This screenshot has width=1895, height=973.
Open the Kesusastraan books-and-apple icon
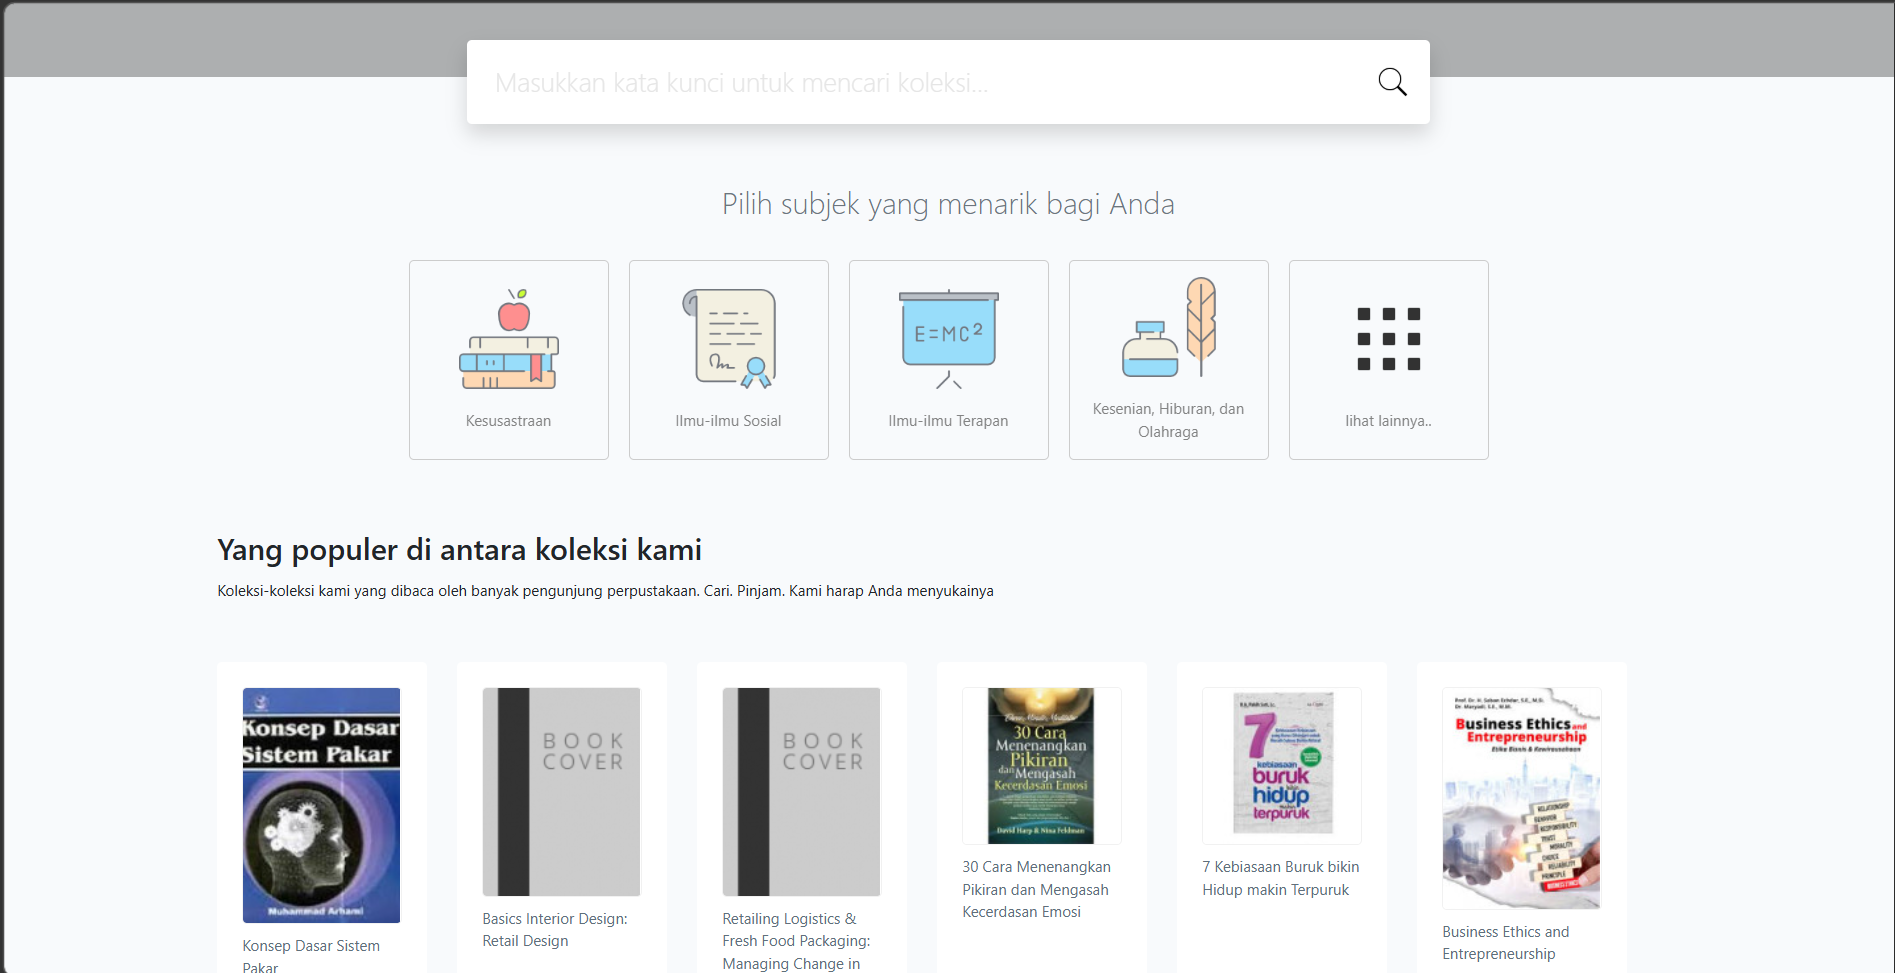click(x=508, y=339)
